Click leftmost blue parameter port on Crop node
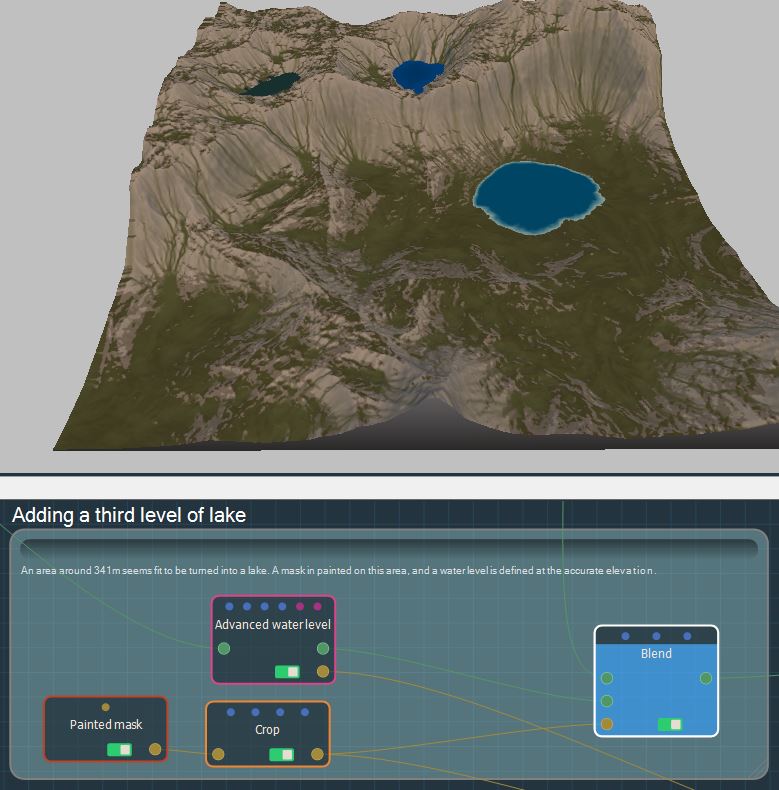Screen dimensions: 779x790 click(231, 712)
